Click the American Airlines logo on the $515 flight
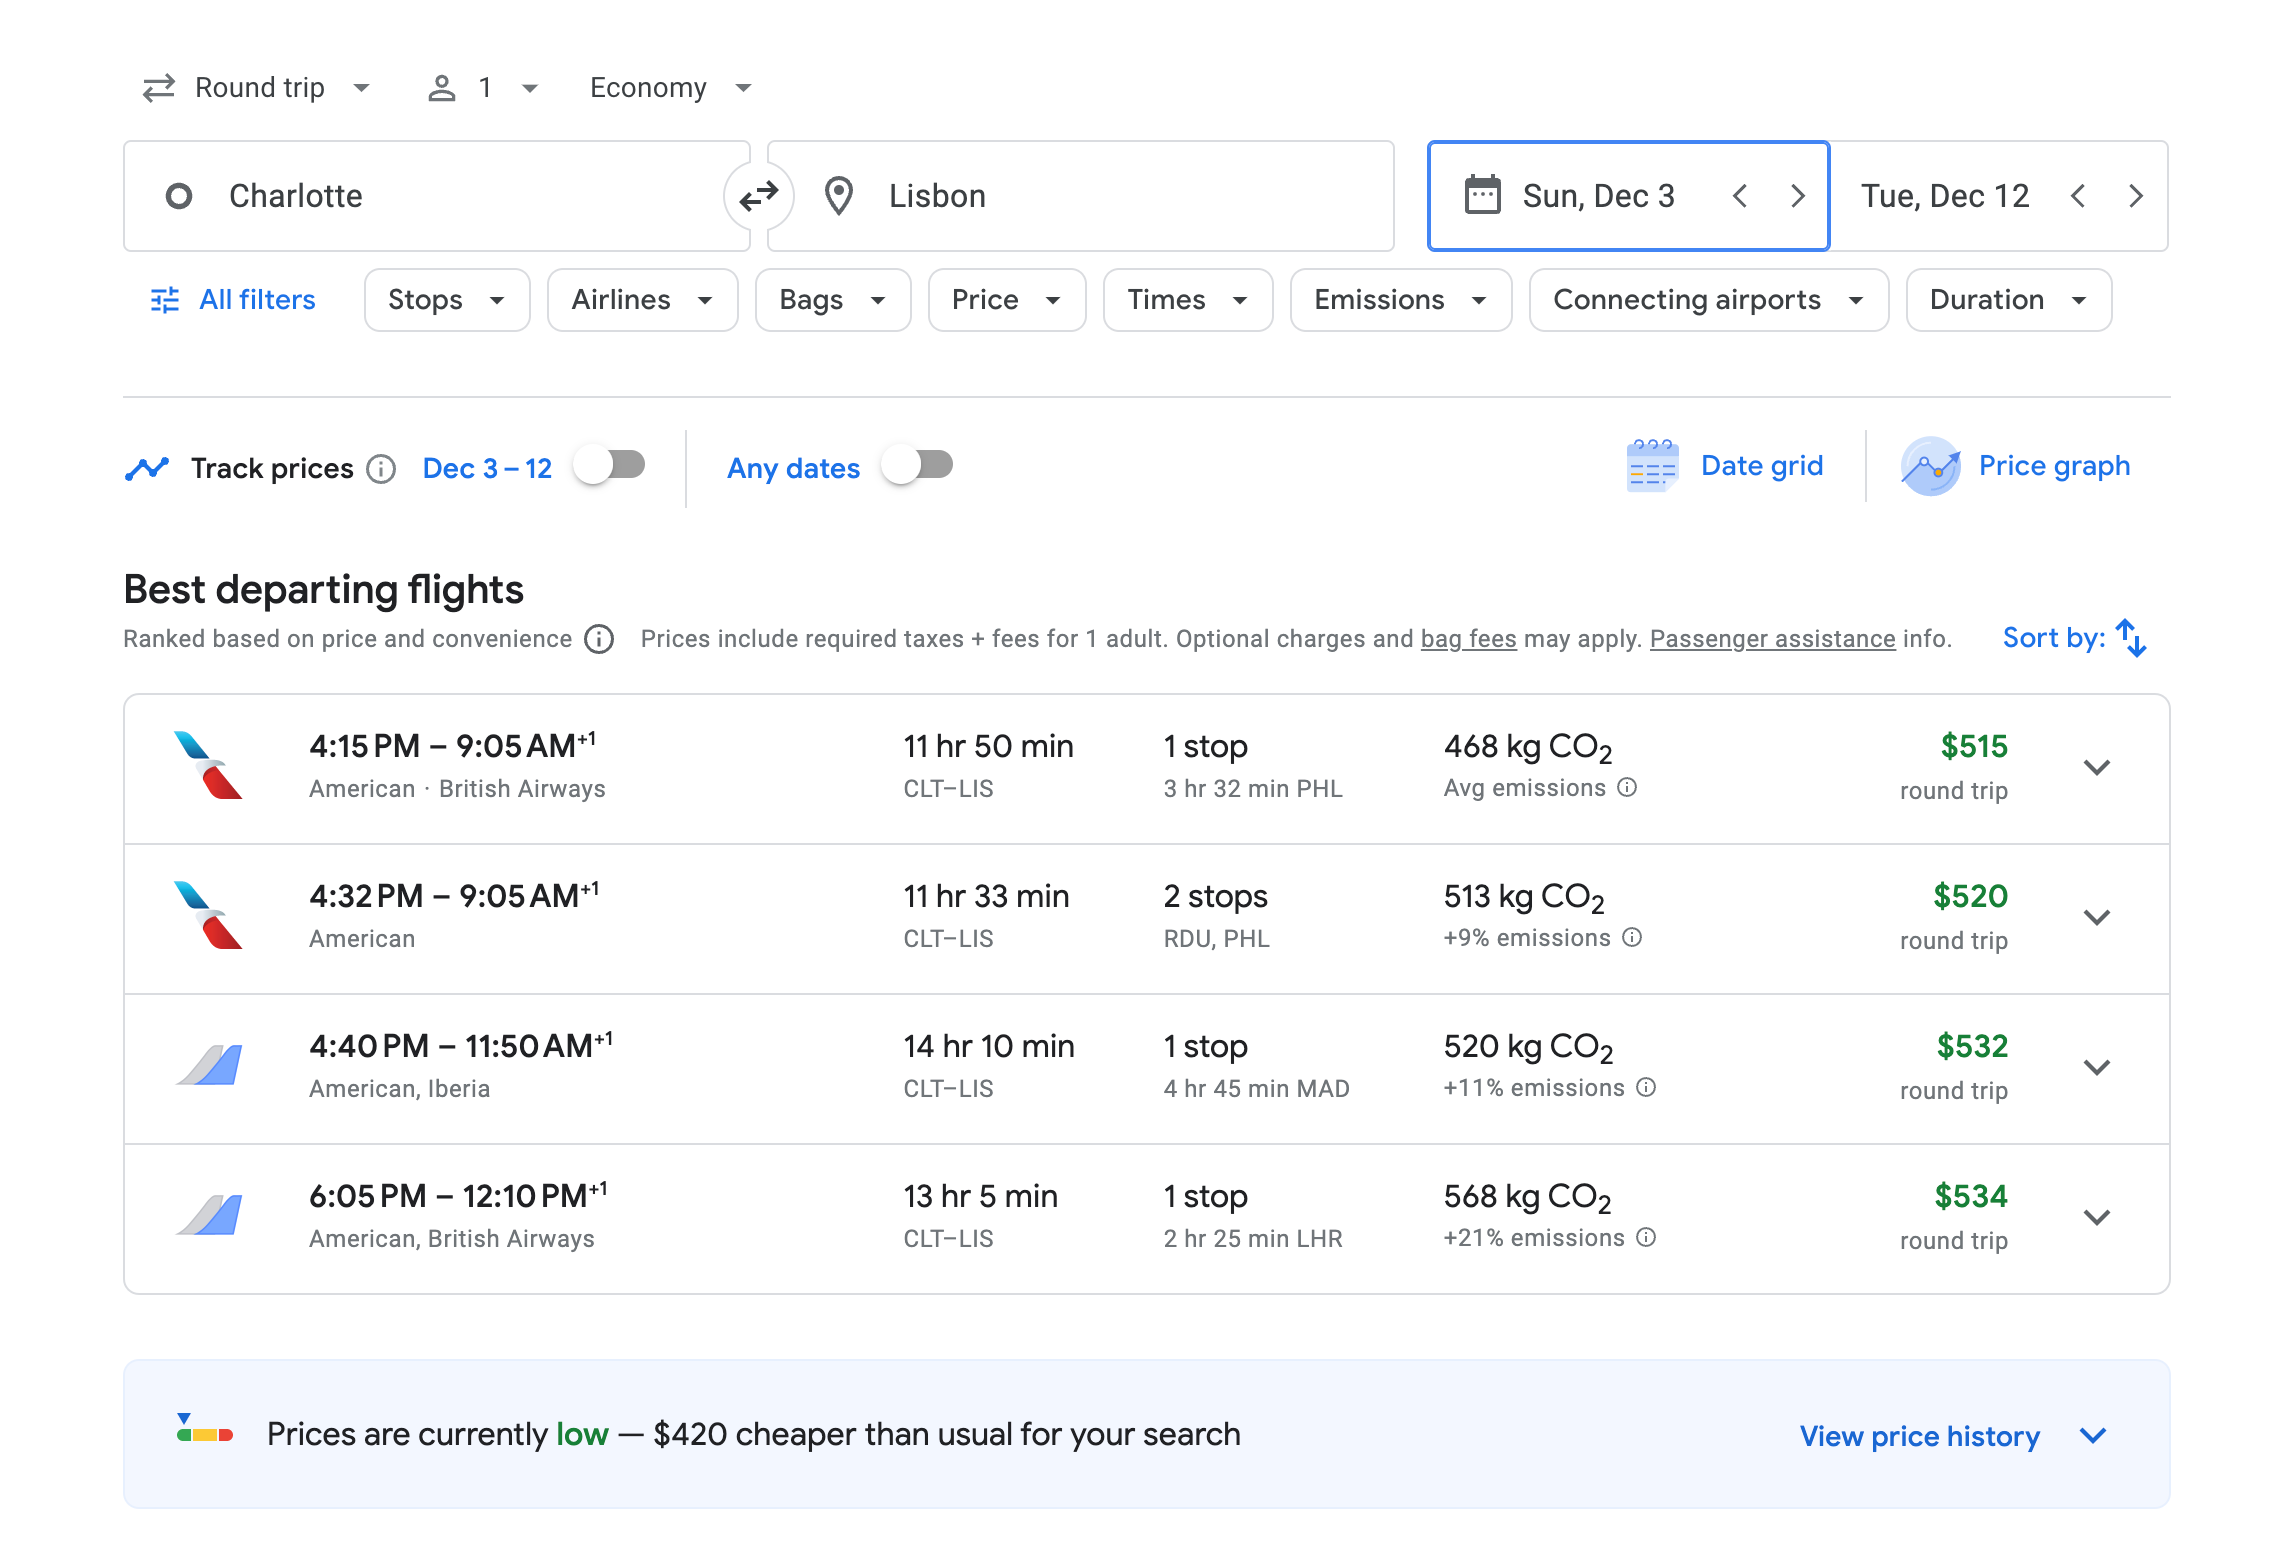Viewport: 2288px width, 1550px height. pyautogui.click(x=210, y=766)
